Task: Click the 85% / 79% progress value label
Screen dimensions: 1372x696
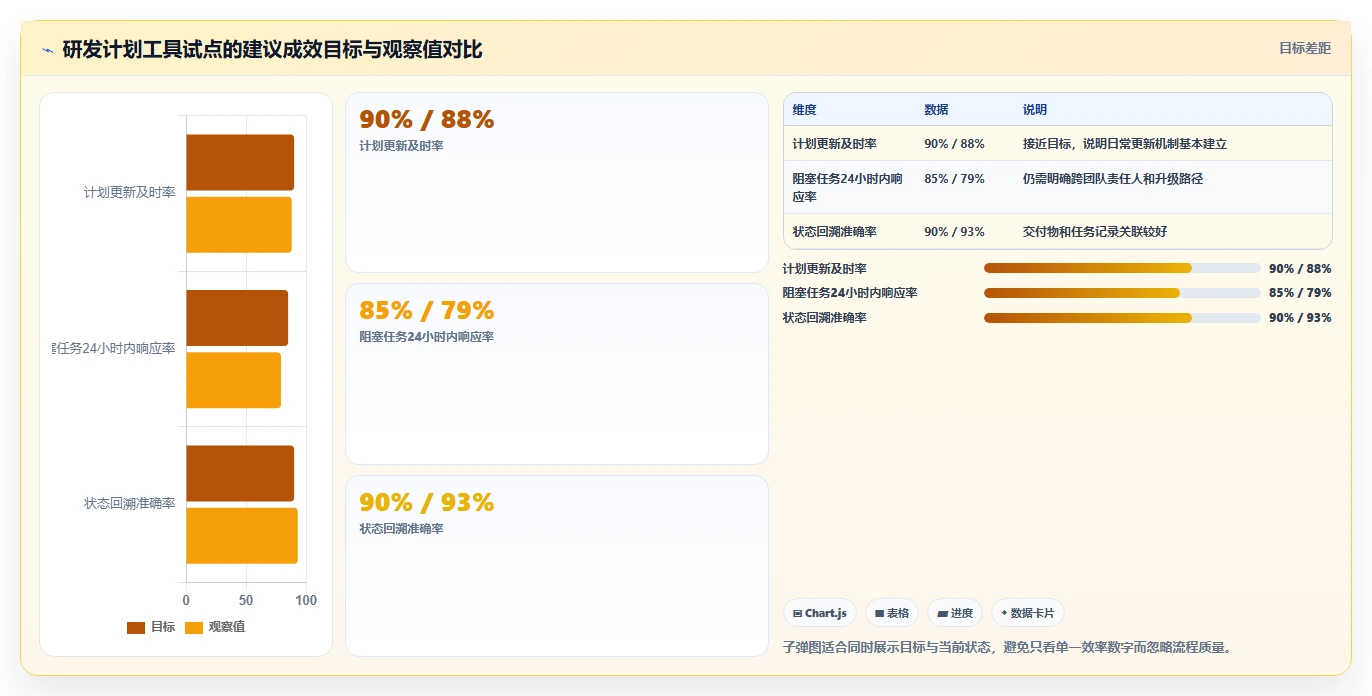Action: coord(1300,293)
